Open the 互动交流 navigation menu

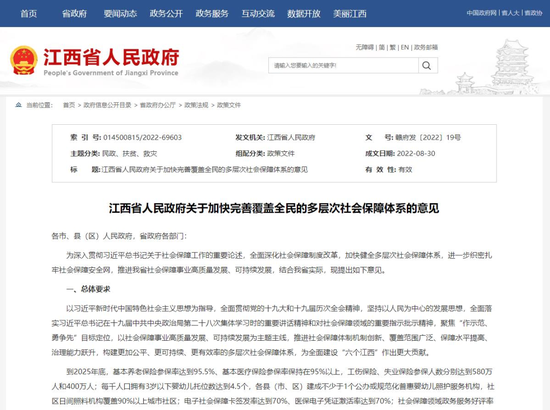click(x=258, y=14)
